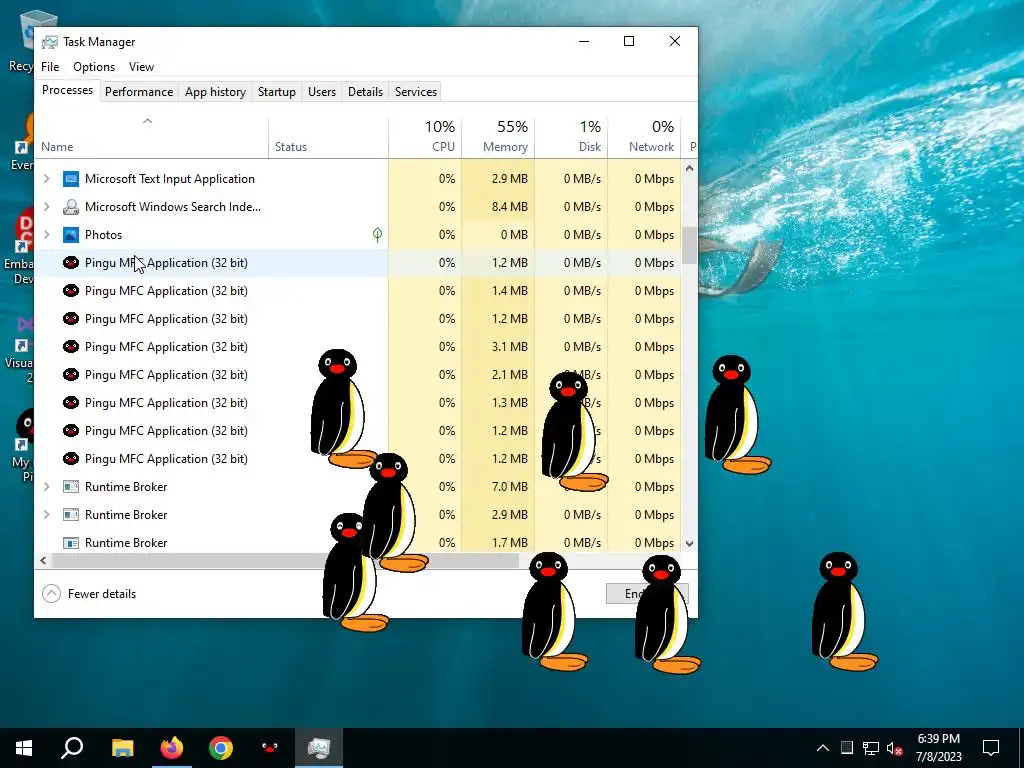Collapse to Fewer details
Viewport: 1024px width, 768px height.
point(89,594)
